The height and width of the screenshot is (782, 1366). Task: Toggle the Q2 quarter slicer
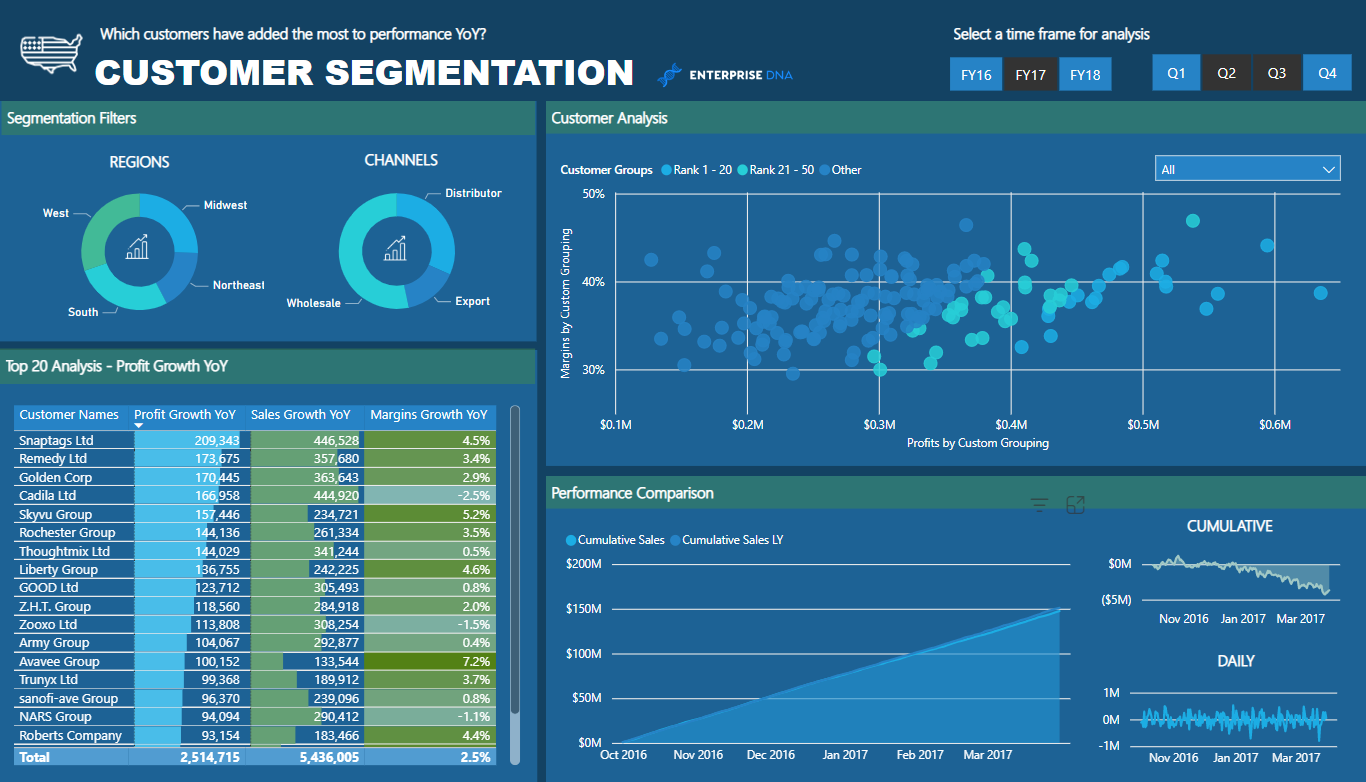[1227, 73]
